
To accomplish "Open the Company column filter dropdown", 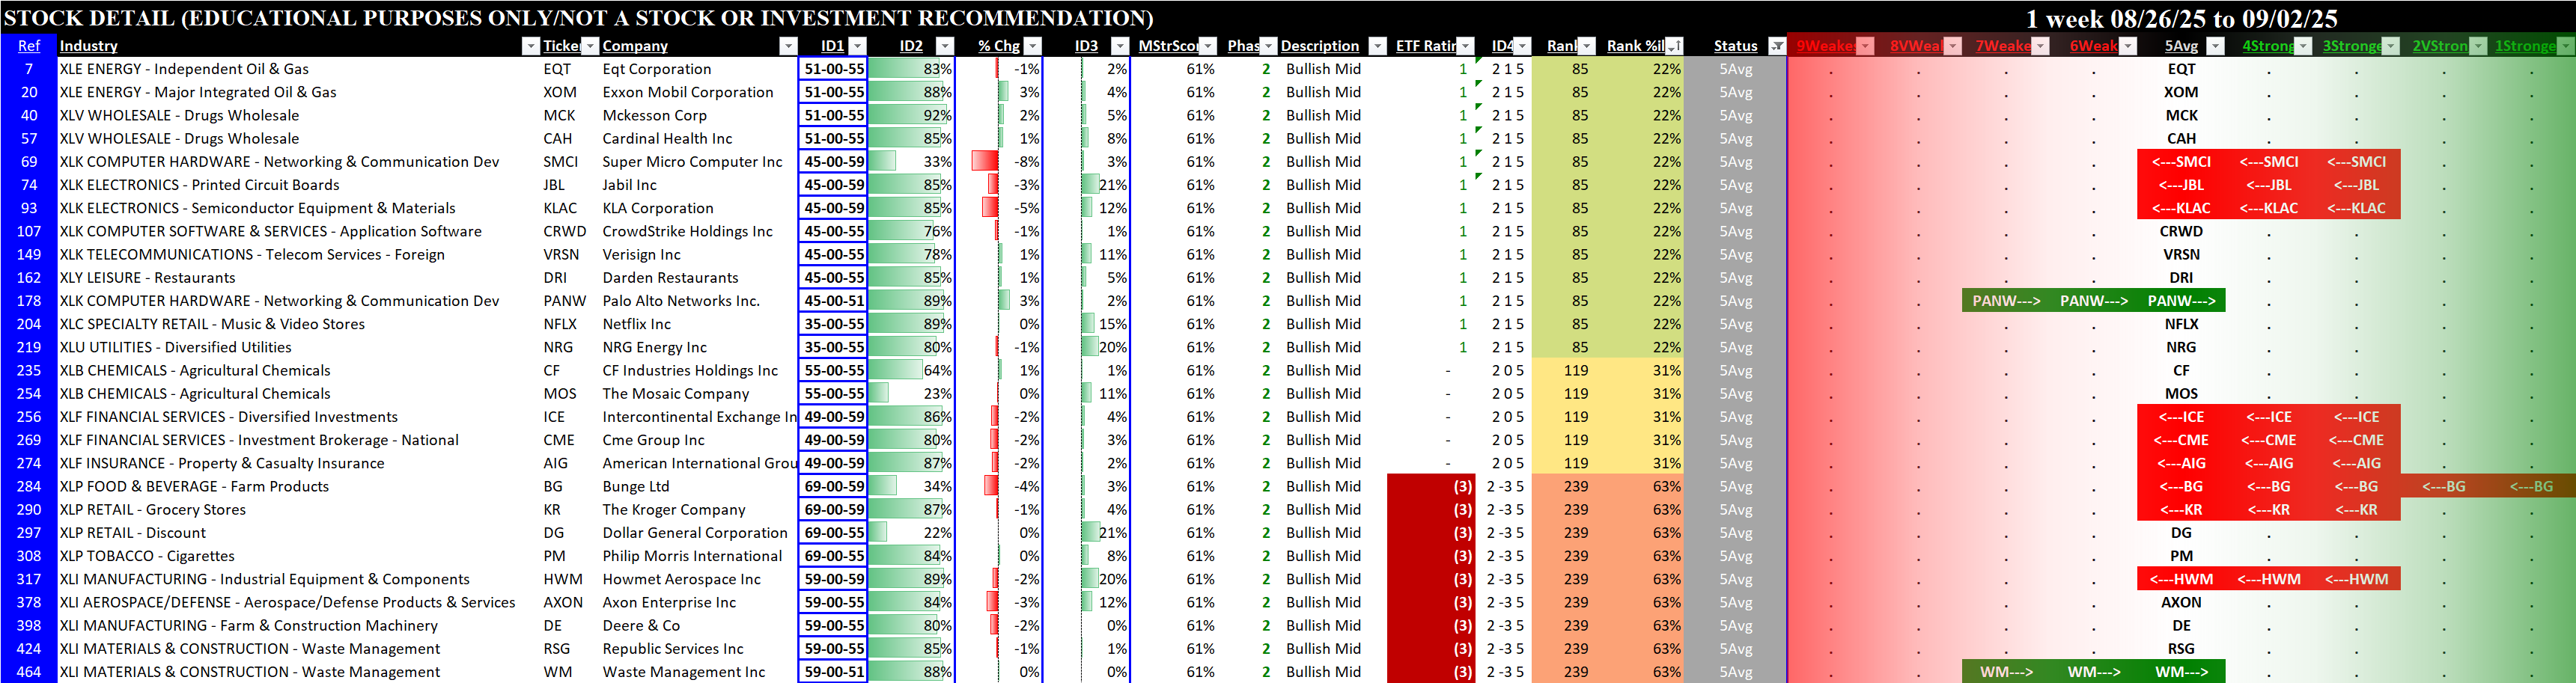I will pos(788,46).
